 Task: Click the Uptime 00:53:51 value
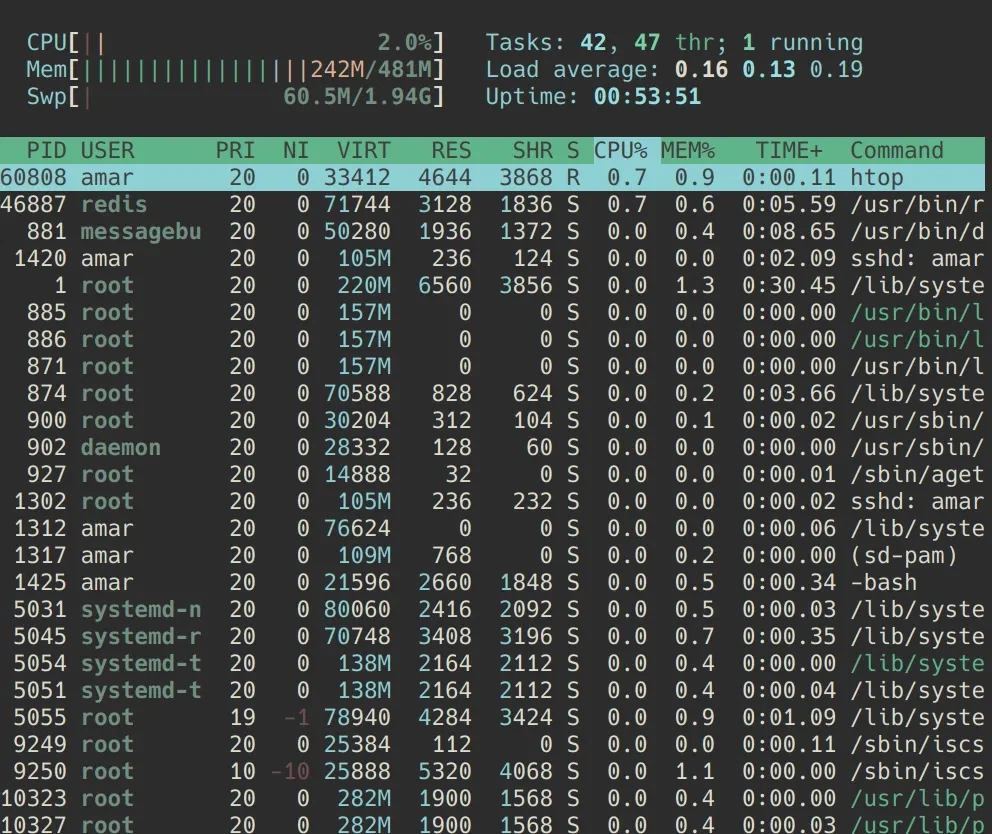tap(647, 97)
